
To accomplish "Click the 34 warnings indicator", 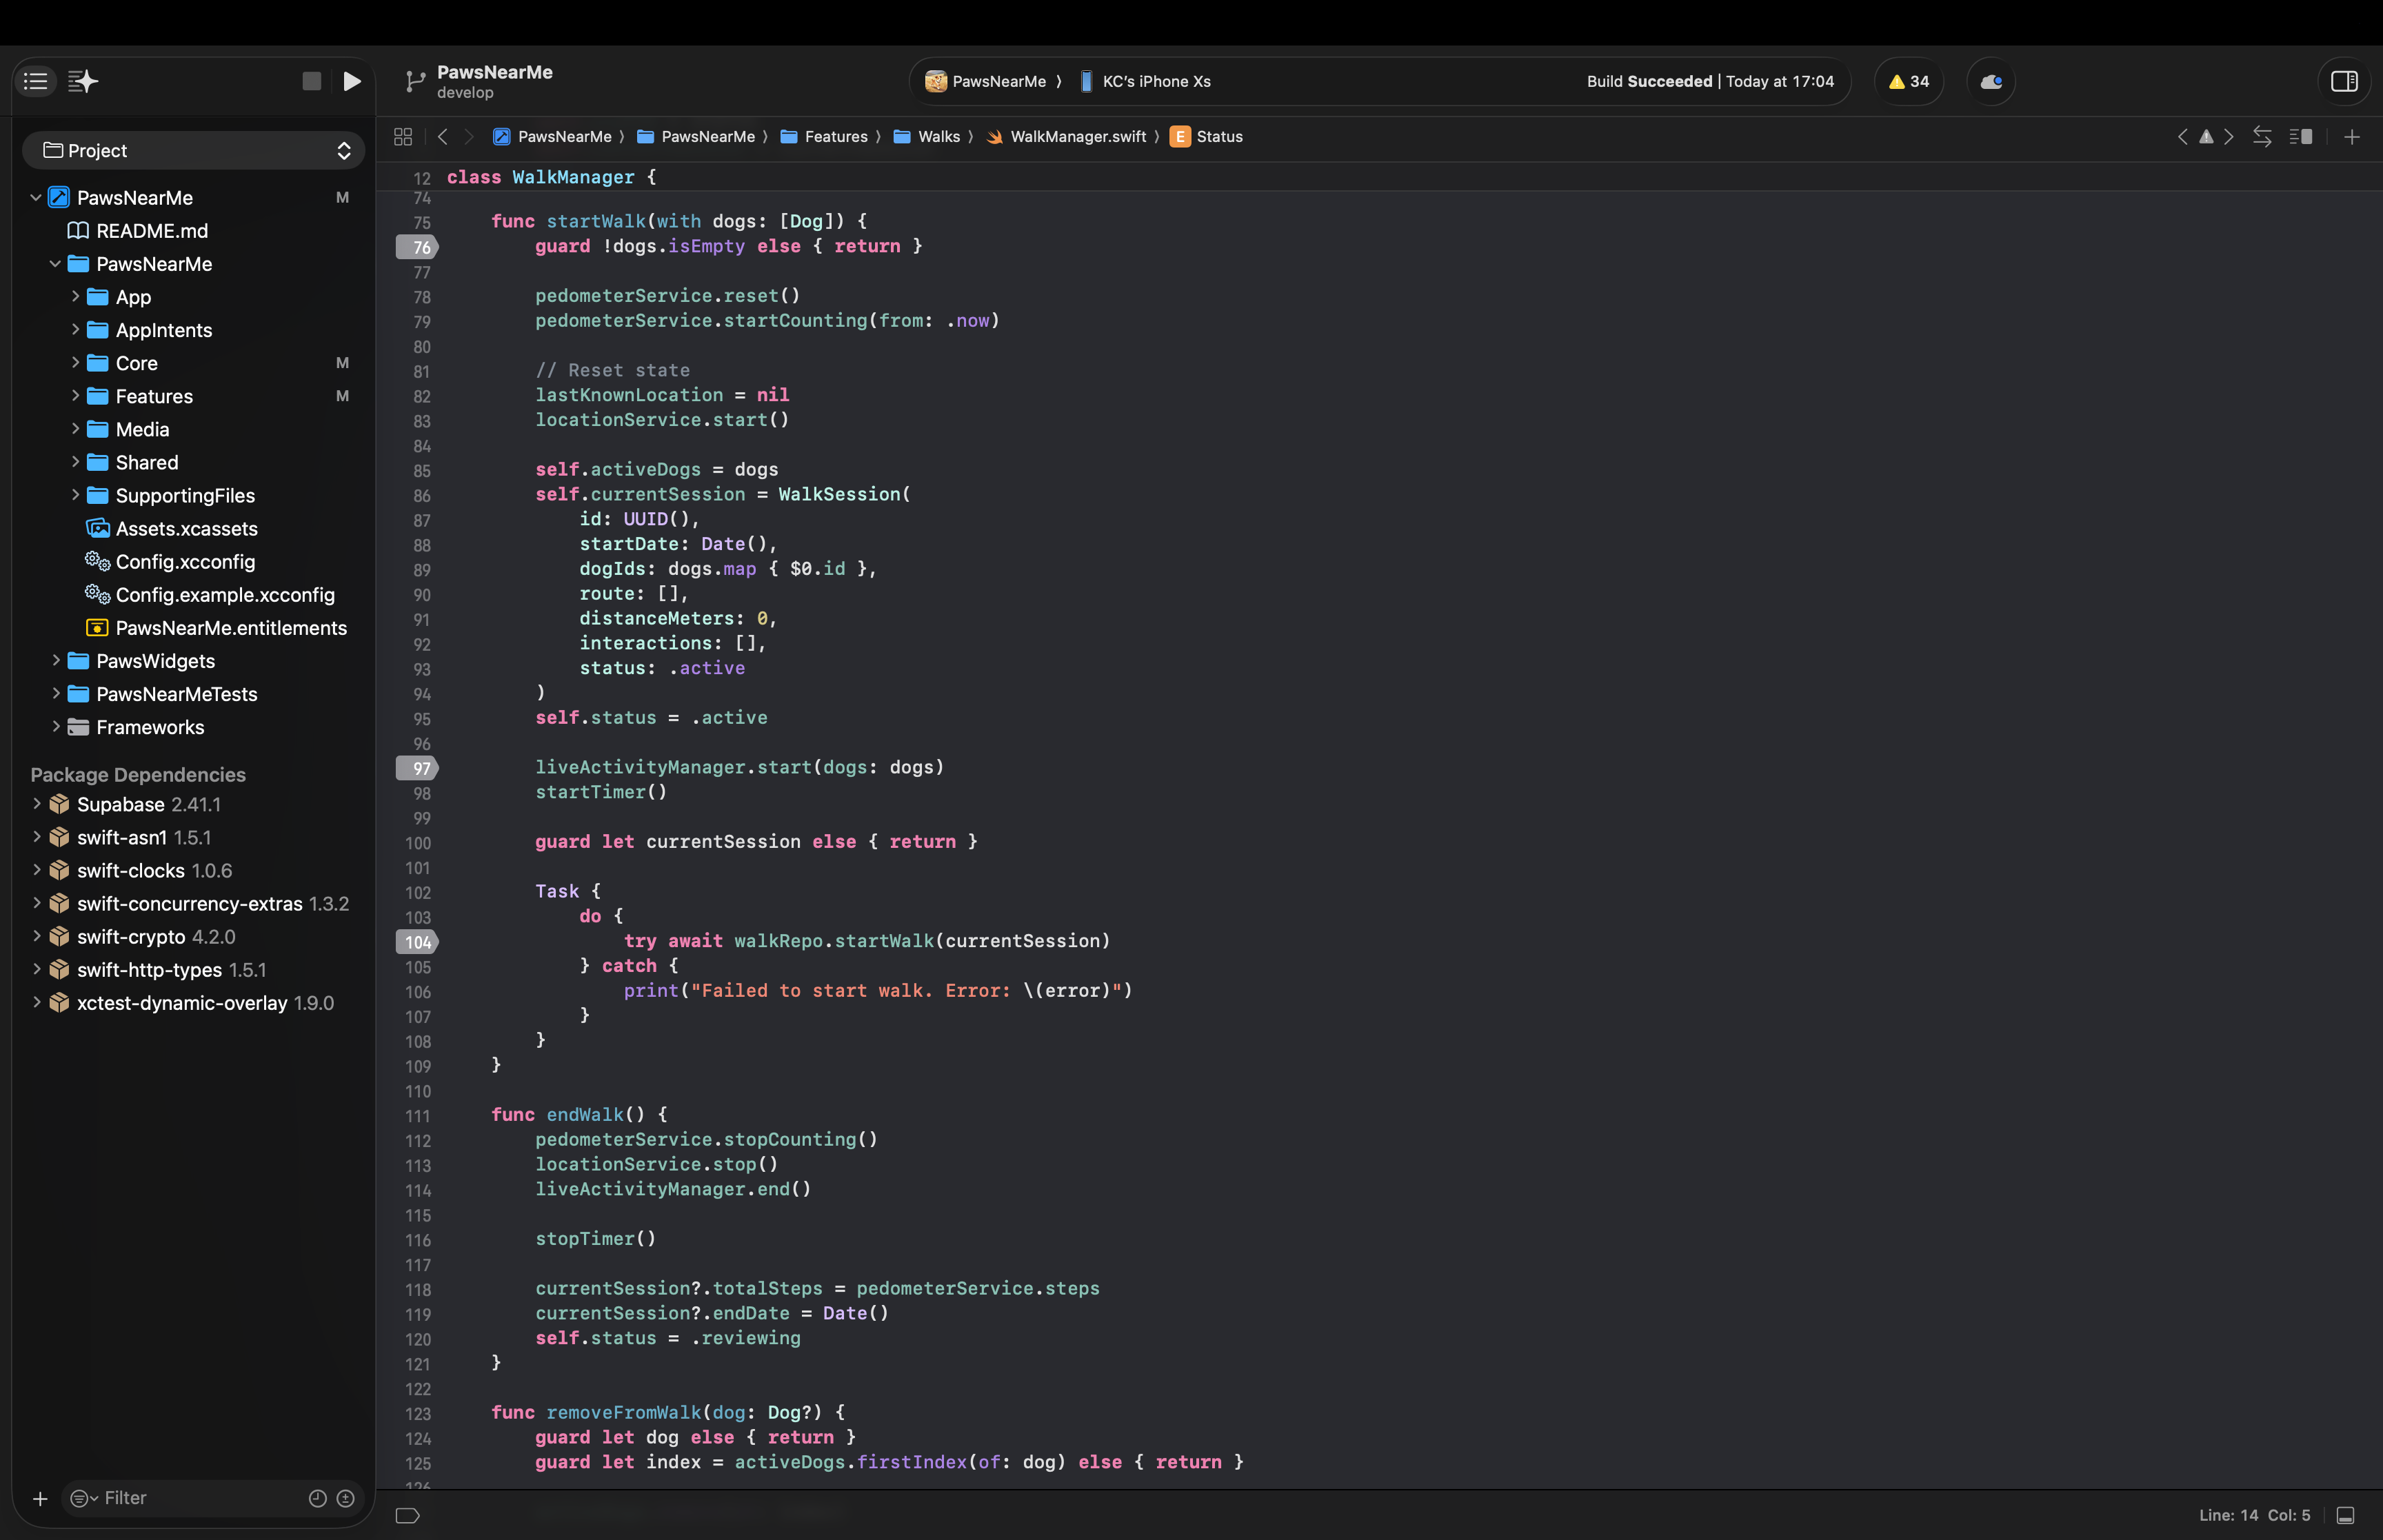I will tap(1908, 81).
